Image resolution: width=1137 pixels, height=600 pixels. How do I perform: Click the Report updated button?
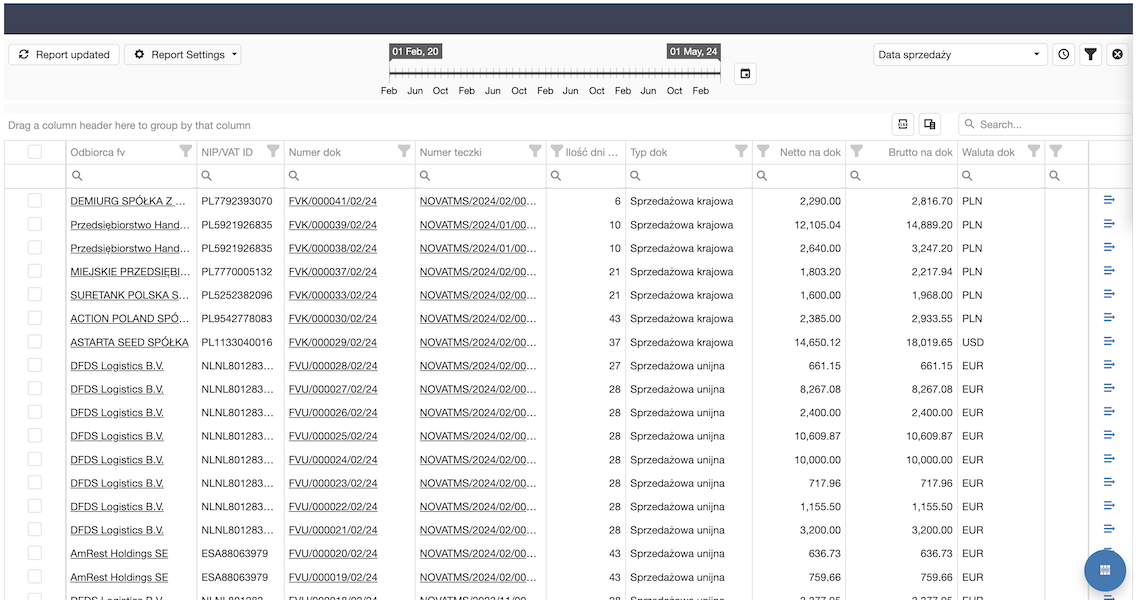pos(64,55)
